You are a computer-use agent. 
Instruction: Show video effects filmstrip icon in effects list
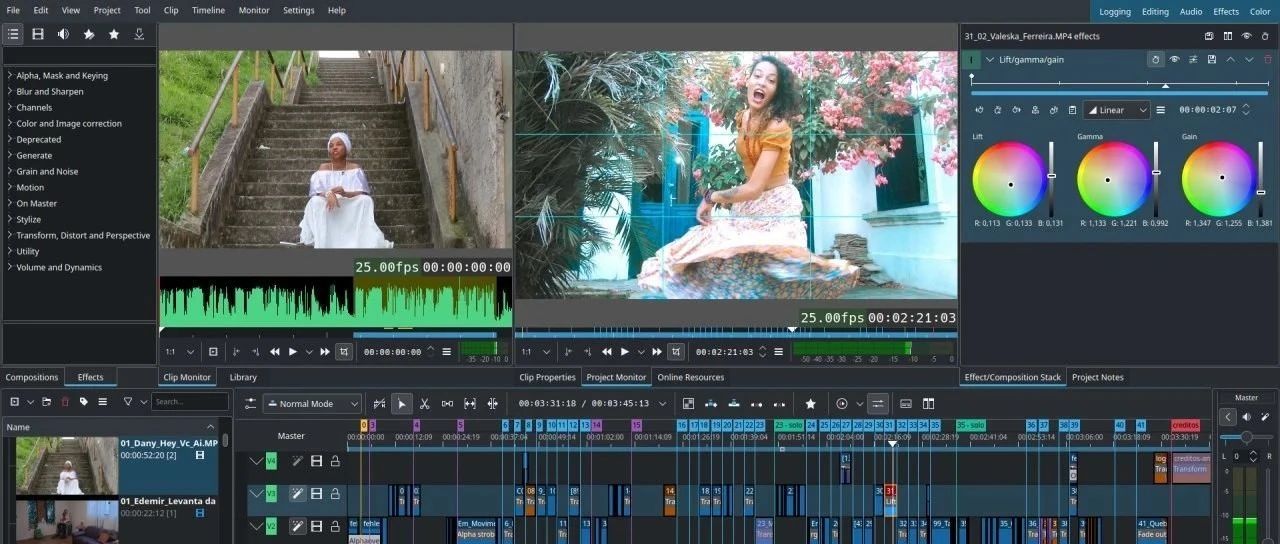(x=38, y=34)
